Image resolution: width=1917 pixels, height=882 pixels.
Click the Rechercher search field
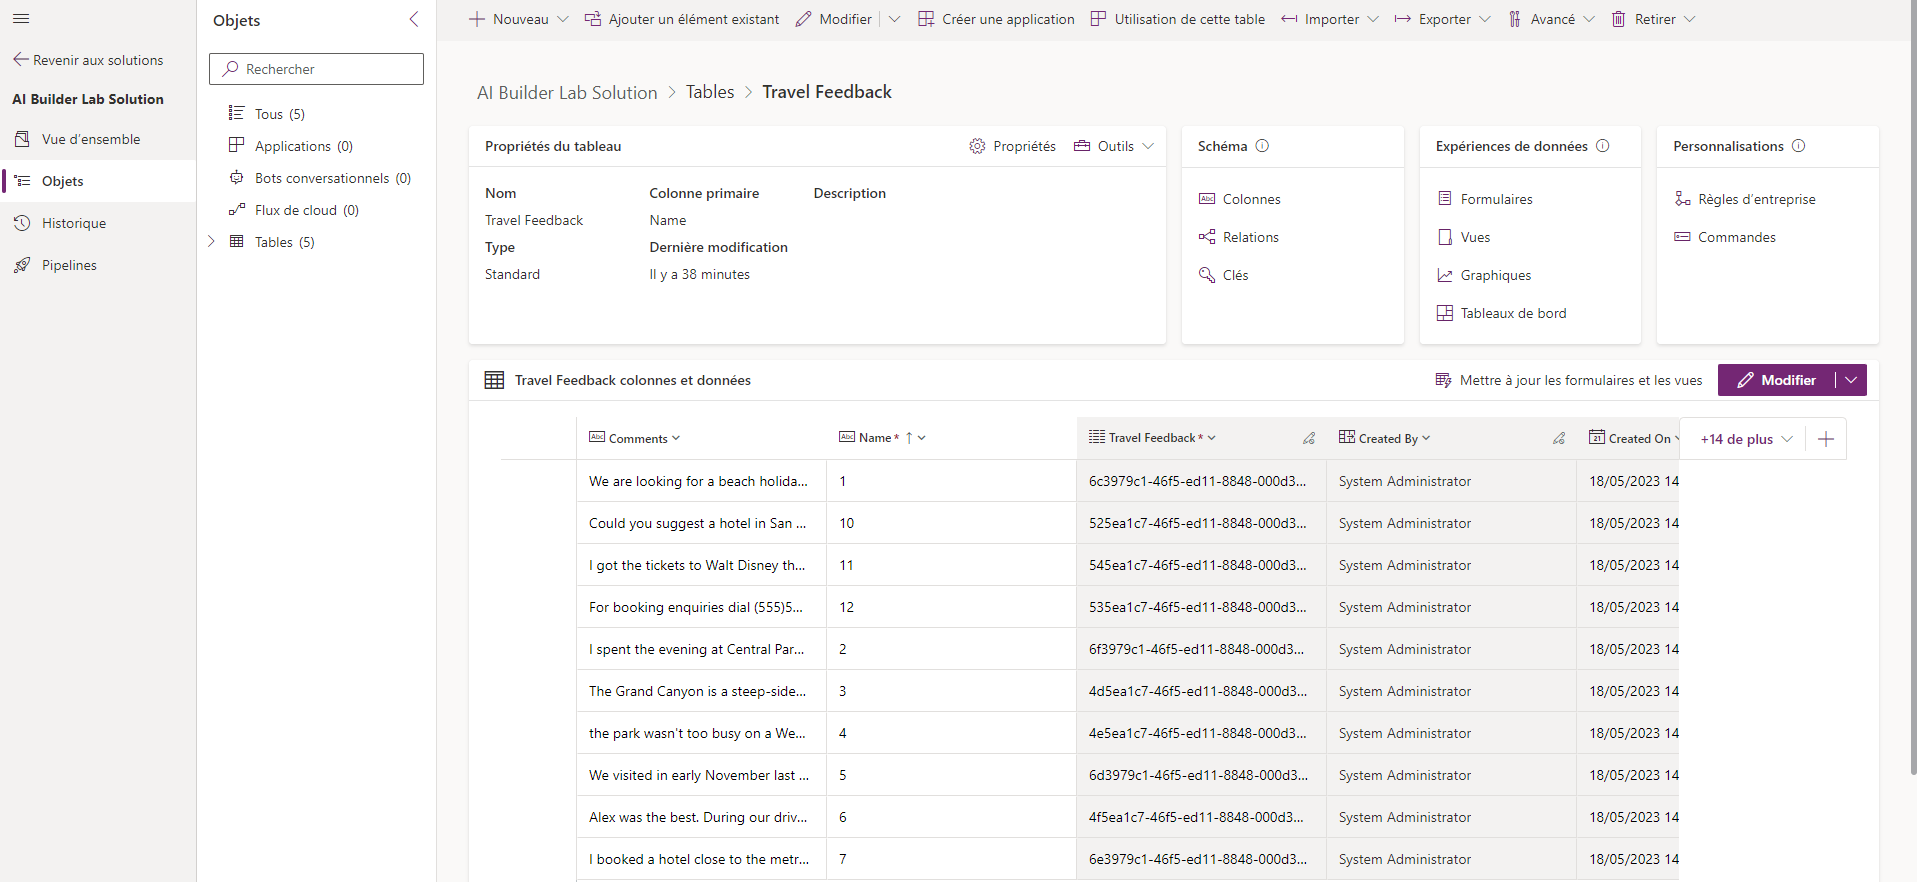[316, 69]
